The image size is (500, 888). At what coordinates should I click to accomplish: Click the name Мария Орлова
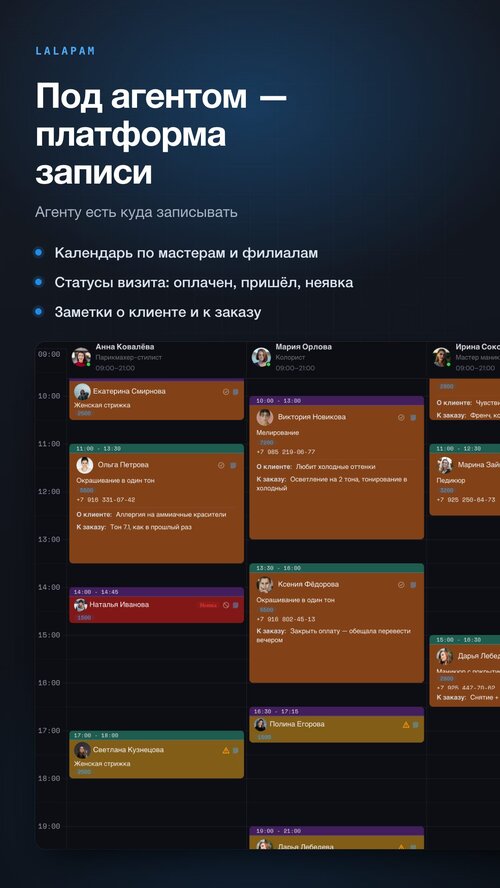(304, 347)
